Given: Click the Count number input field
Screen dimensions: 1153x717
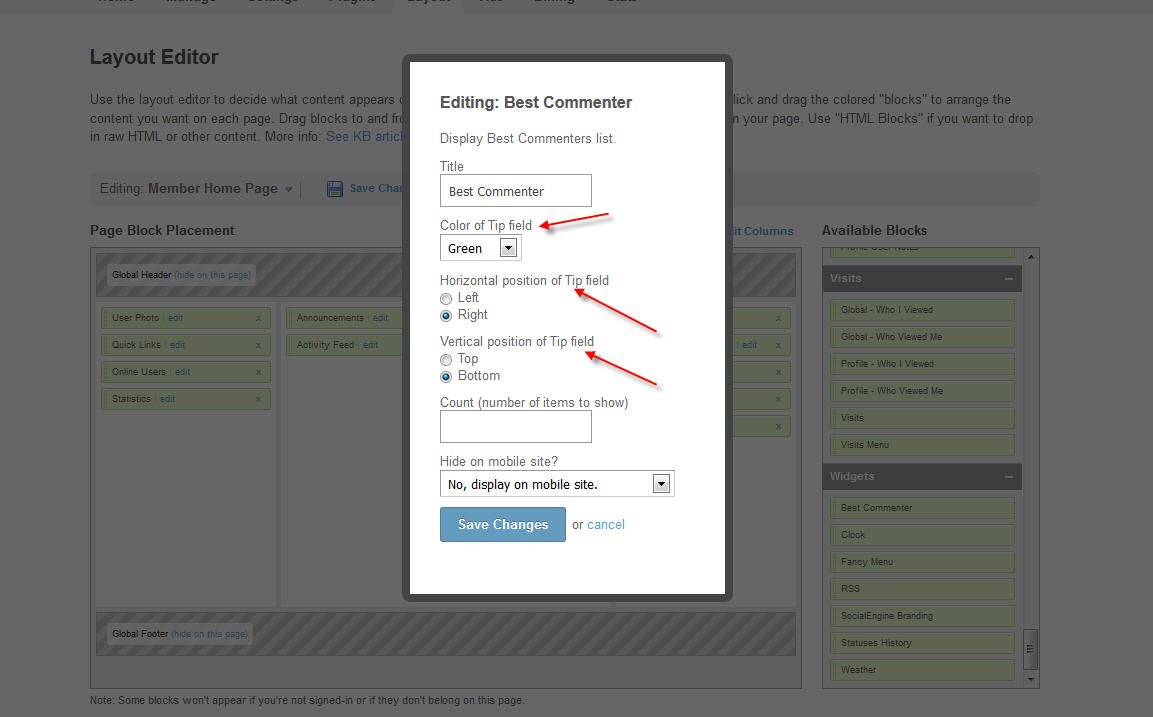Looking at the screenshot, I should coord(515,427).
